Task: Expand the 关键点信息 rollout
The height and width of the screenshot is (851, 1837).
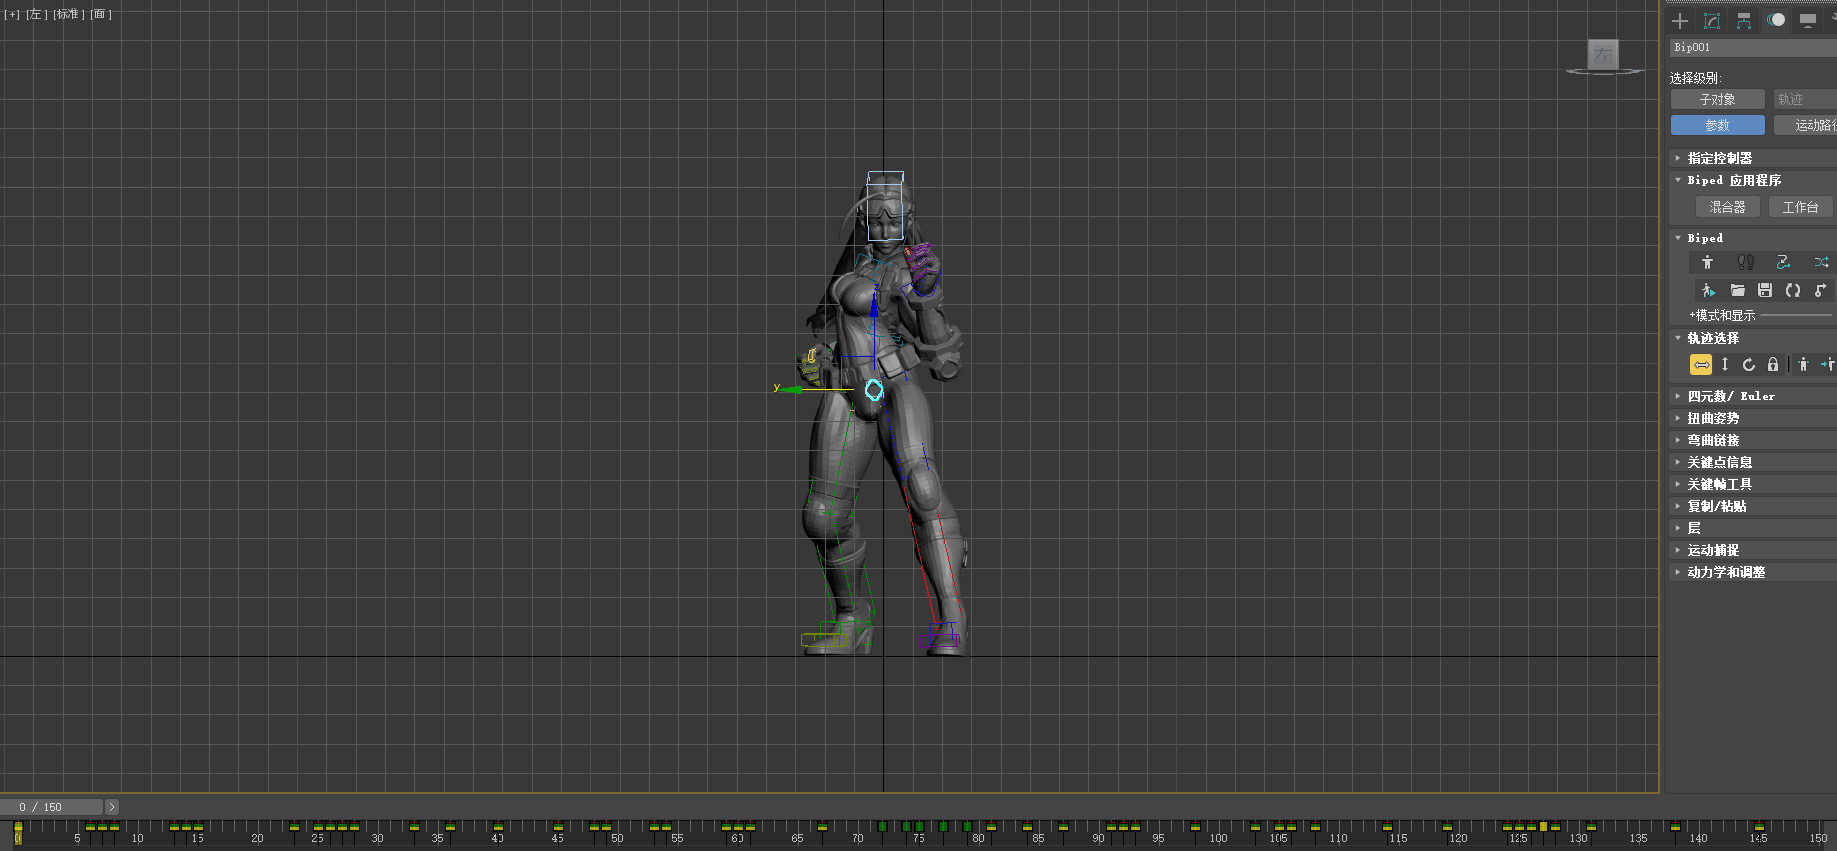Action: pyautogui.click(x=1720, y=462)
